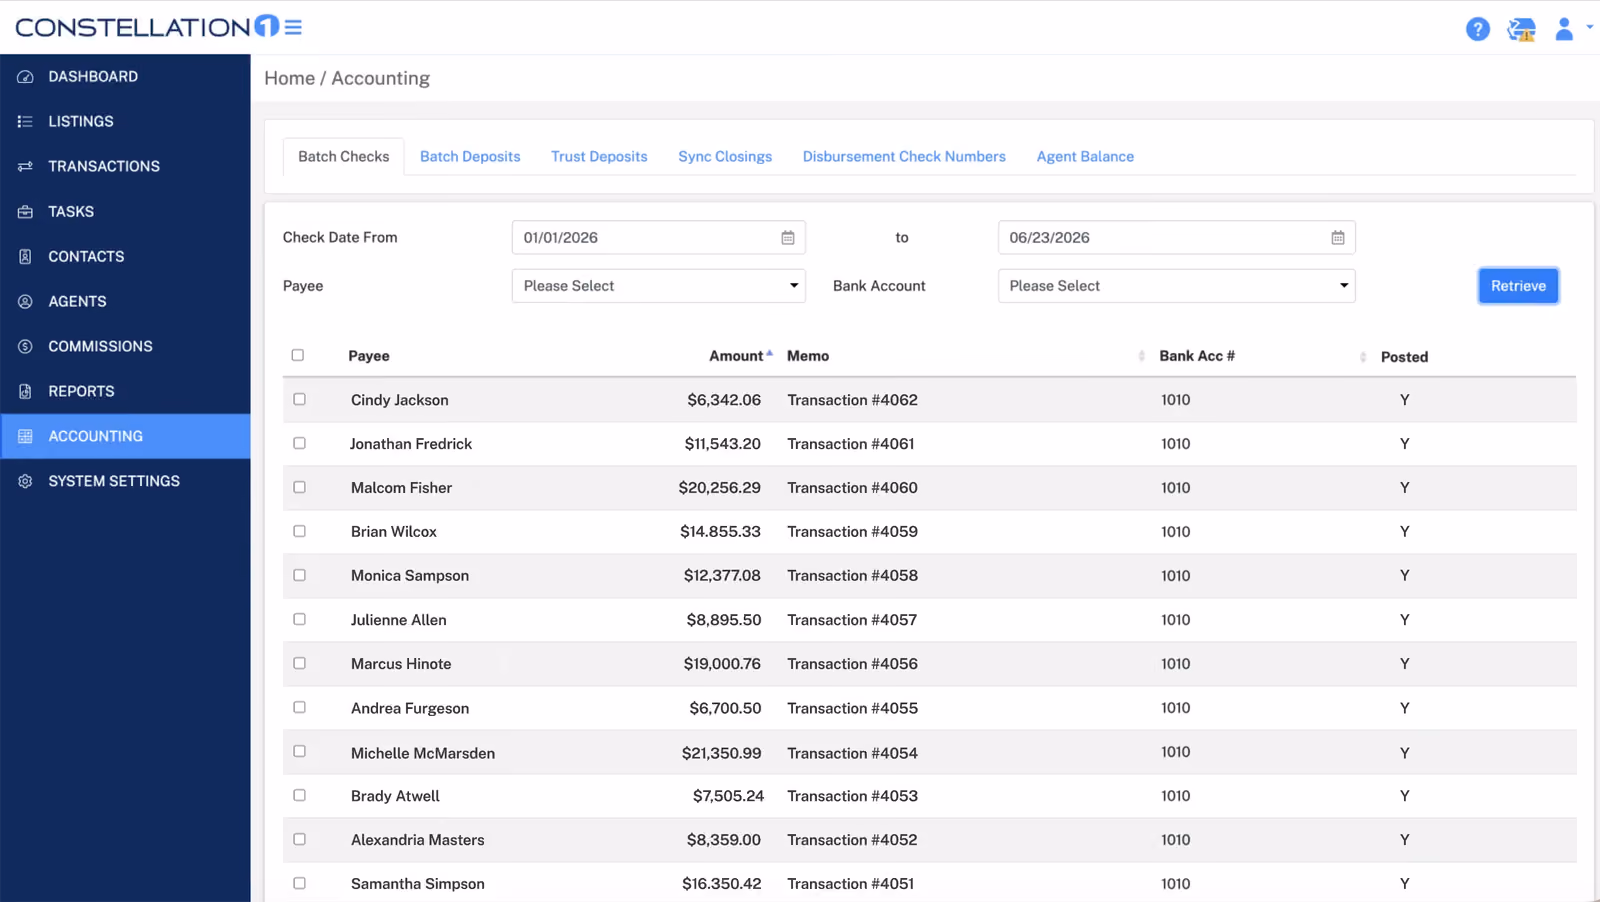Image resolution: width=1600 pixels, height=902 pixels.
Task: Click the Reports document icon
Action: [26, 392]
